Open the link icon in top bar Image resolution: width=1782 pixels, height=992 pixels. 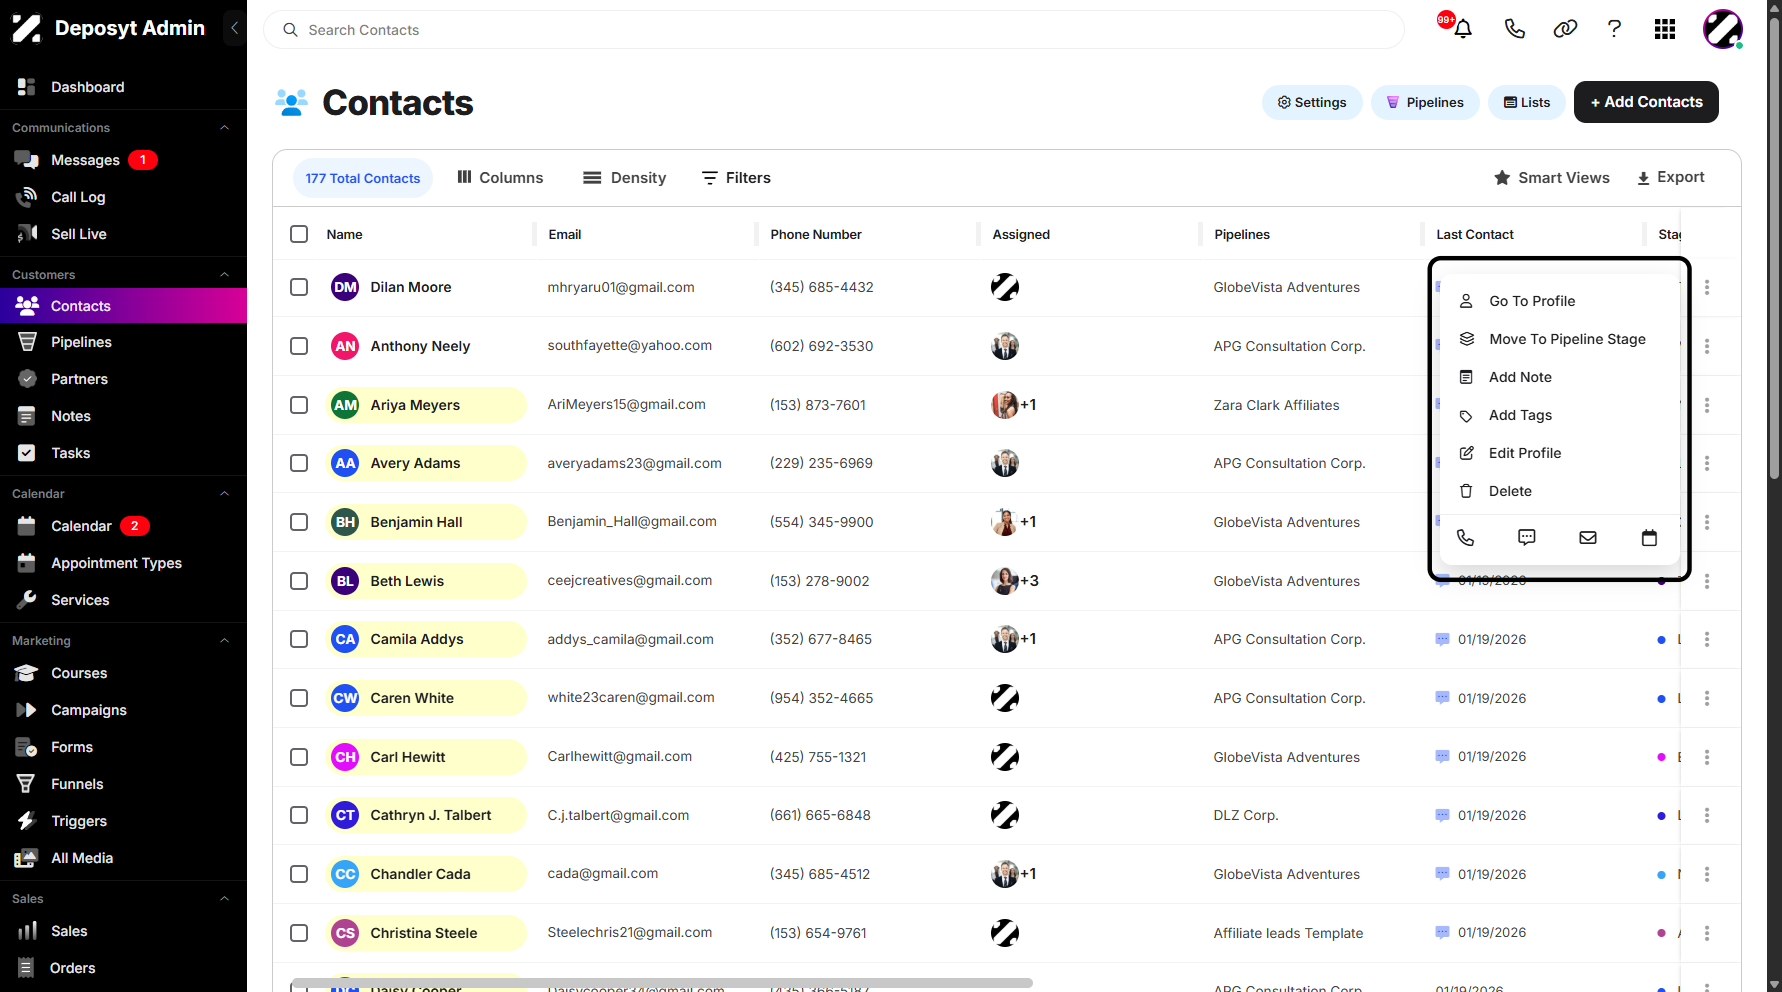pyautogui.click(x=1565, y=29)
